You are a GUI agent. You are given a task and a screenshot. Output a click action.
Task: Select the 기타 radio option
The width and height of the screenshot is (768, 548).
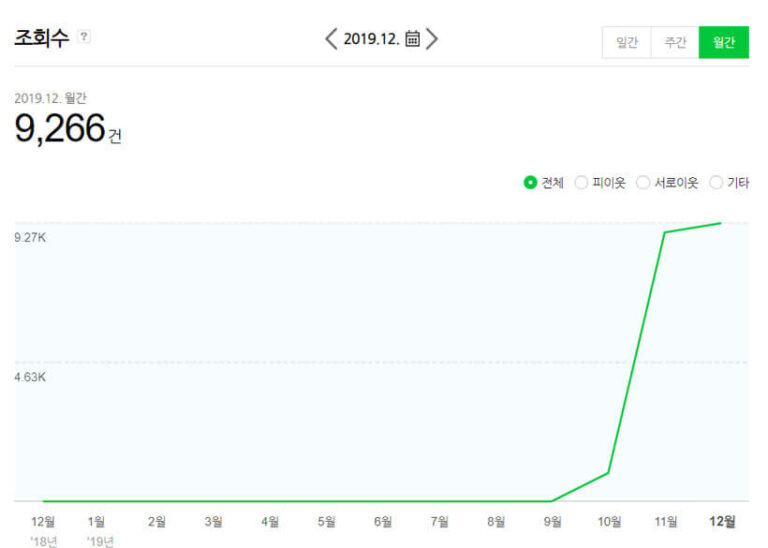(716, 183)
